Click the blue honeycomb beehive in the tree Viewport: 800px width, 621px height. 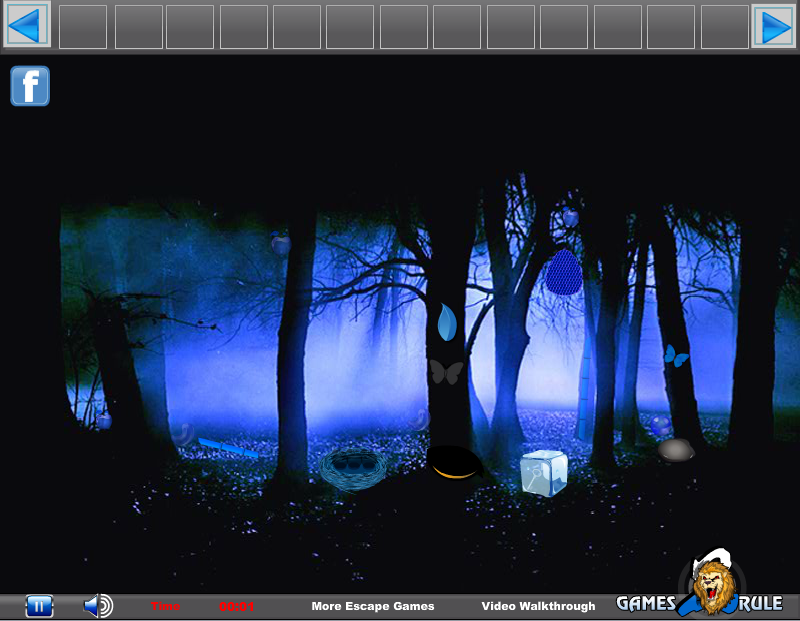(x=564, y=272)
